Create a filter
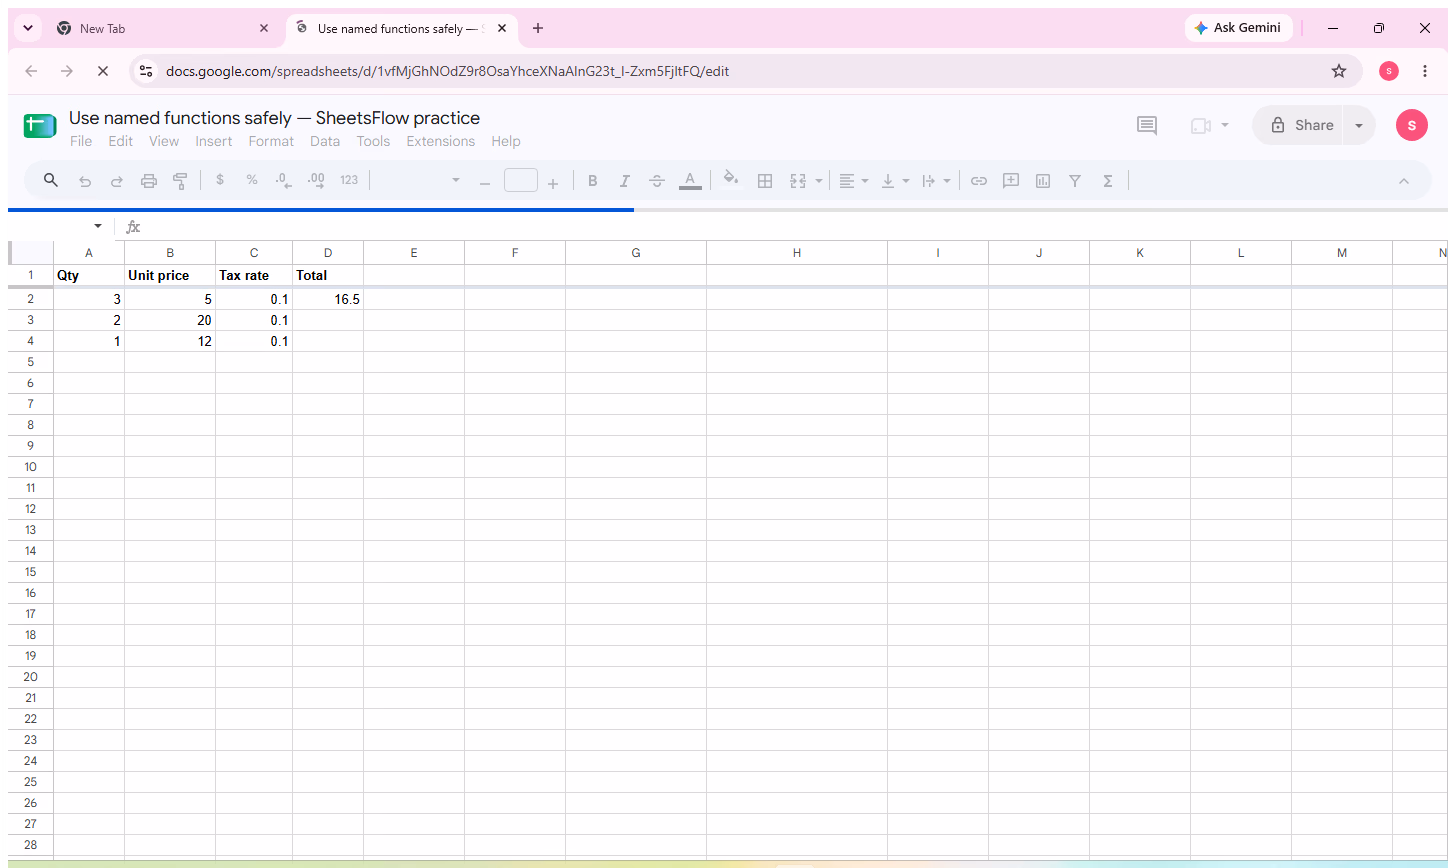Viewport: 1456px width, 868px height. [x=1075, y=181]
